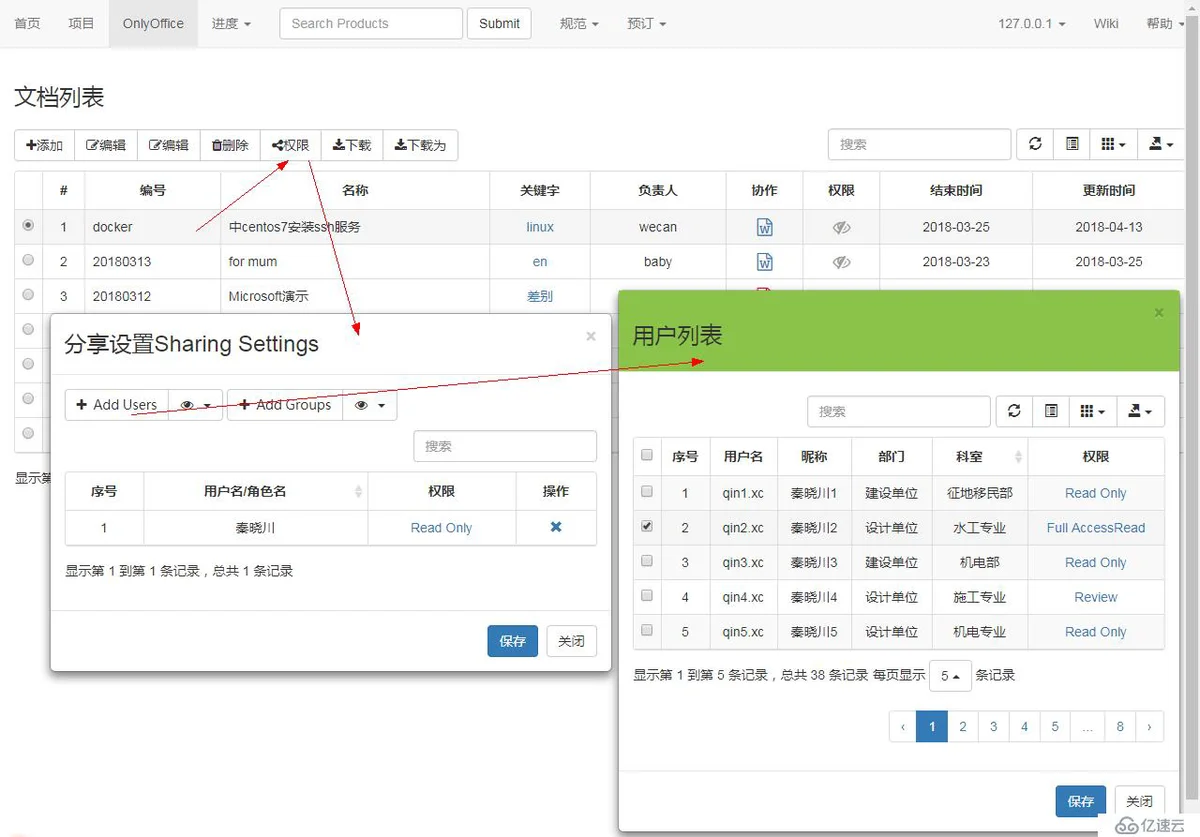Refresh the document list table

pos(1035,144)
